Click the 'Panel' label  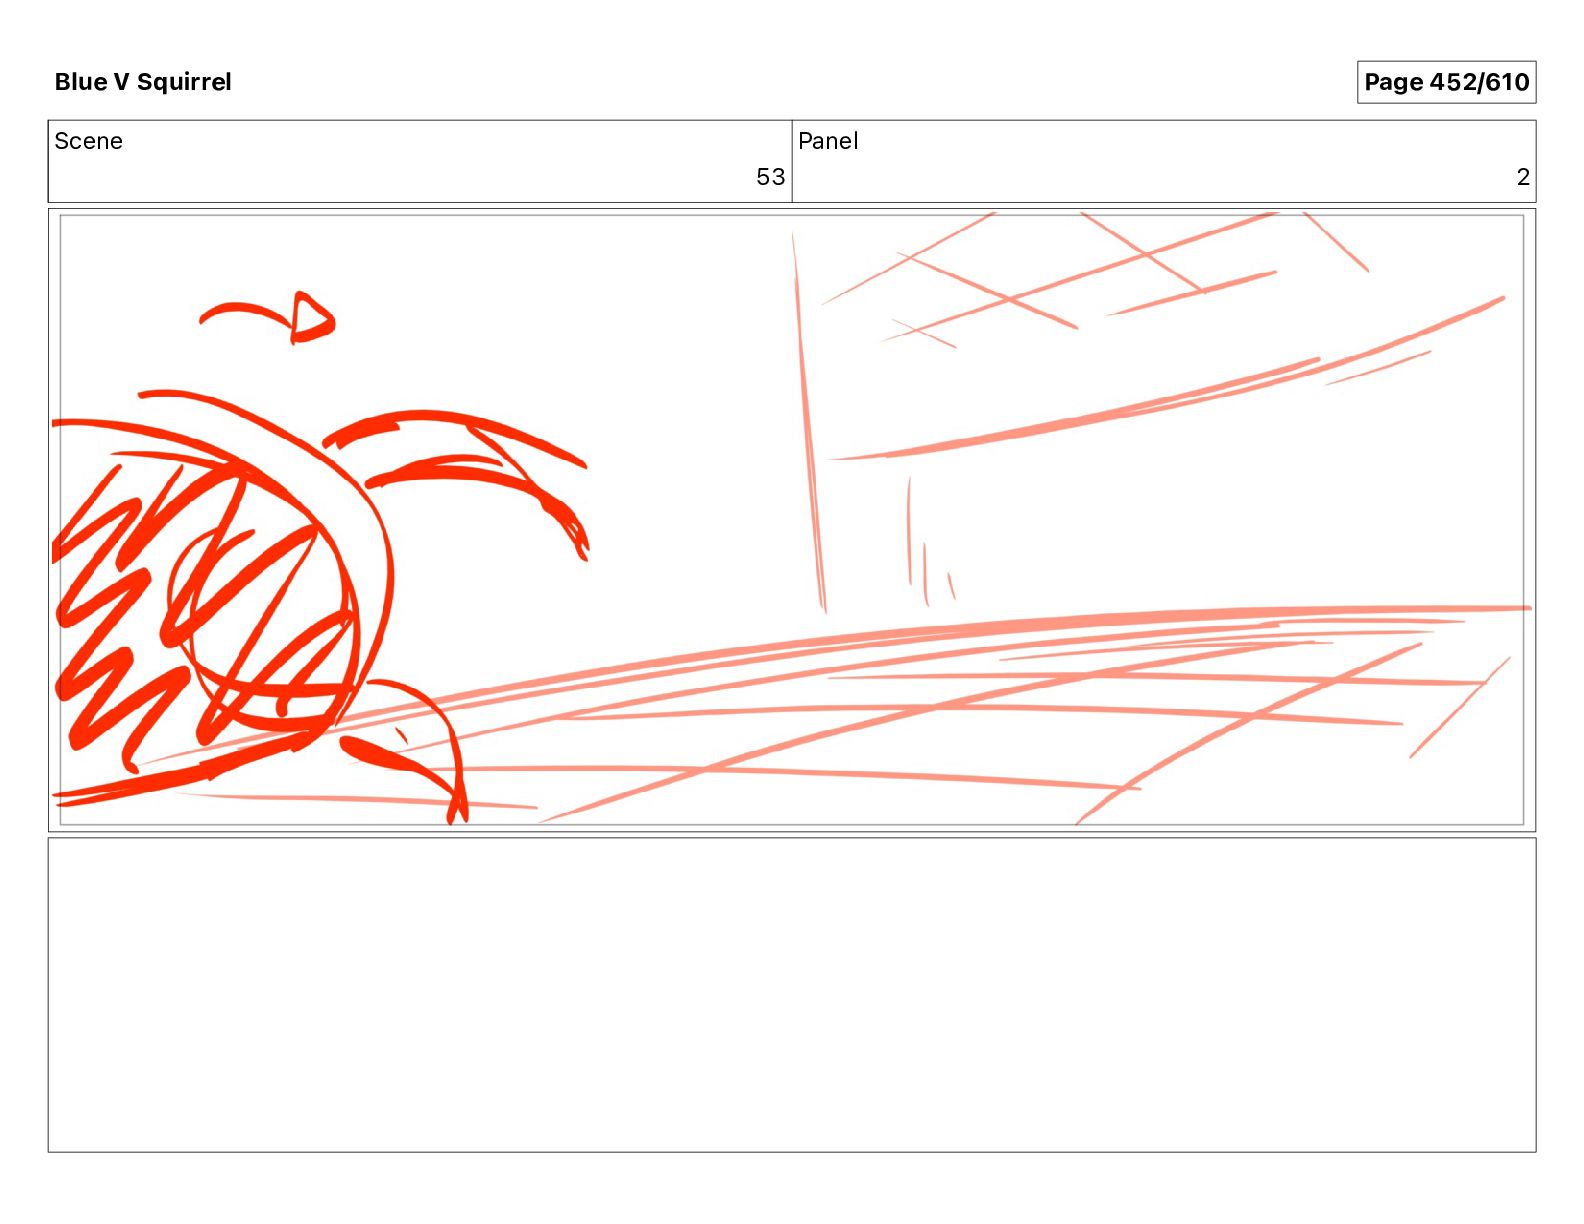[x=828, y=141]
